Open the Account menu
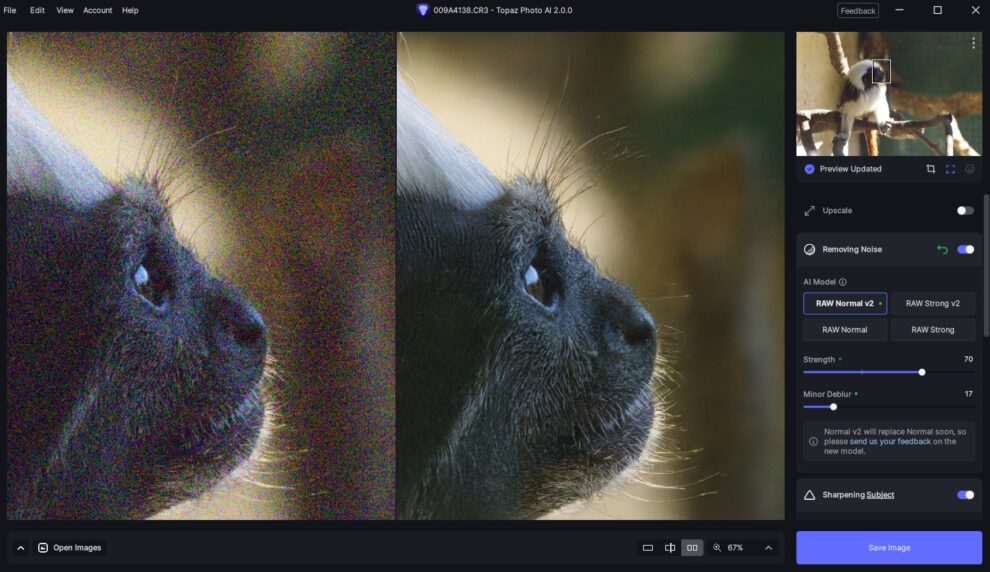Image resolution: width=990 pixels, height=572 pixels. [x=97, y=10]
